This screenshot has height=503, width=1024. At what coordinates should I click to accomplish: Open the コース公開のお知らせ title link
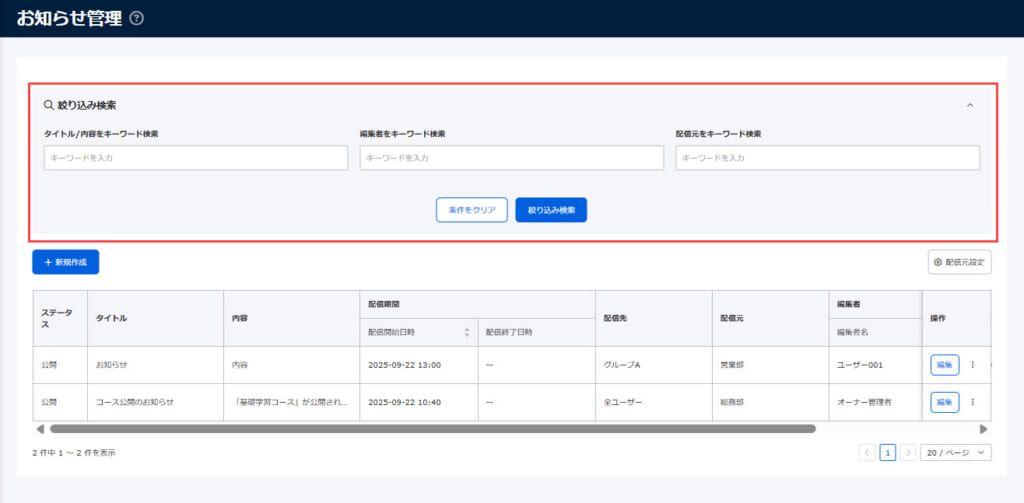(x=134, y=402)
